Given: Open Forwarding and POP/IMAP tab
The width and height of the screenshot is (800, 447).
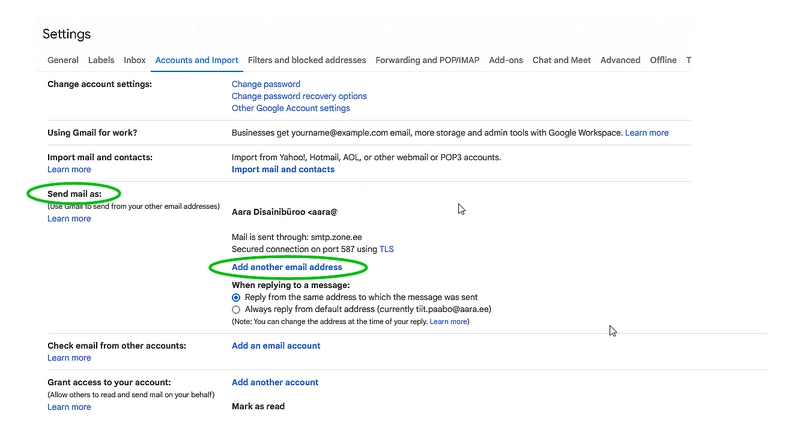Looking at the screenshot, I should coord(427,60).
